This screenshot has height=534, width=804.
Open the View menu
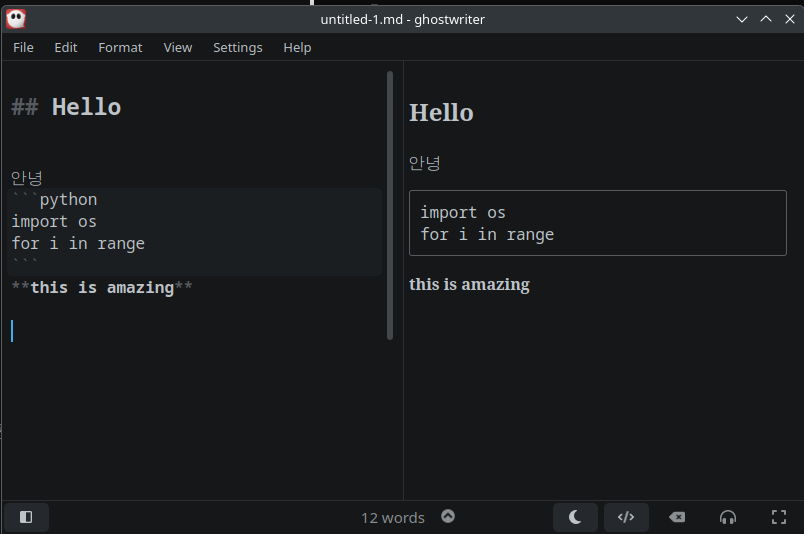pyautogui.click(x=177, y=48)
